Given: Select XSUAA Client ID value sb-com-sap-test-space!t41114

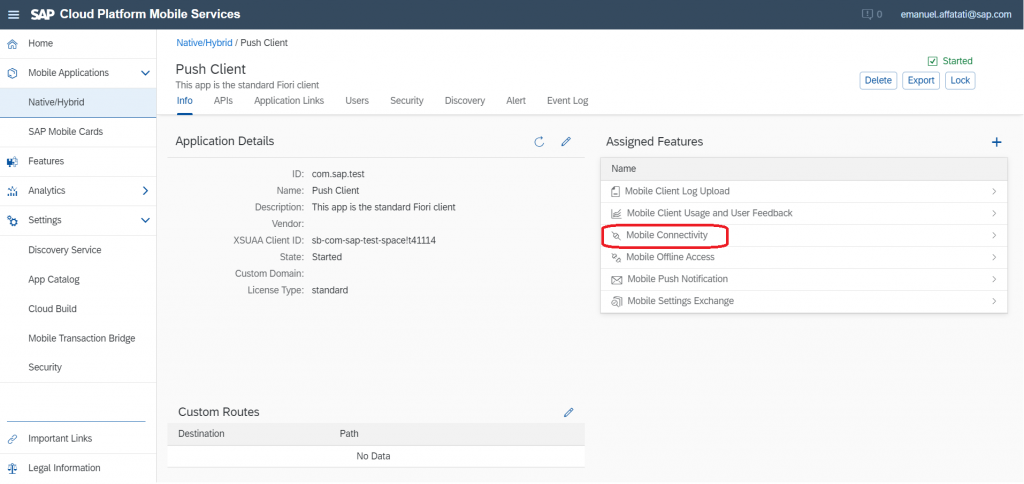Looking at the screenshot, I should point(374,240).
